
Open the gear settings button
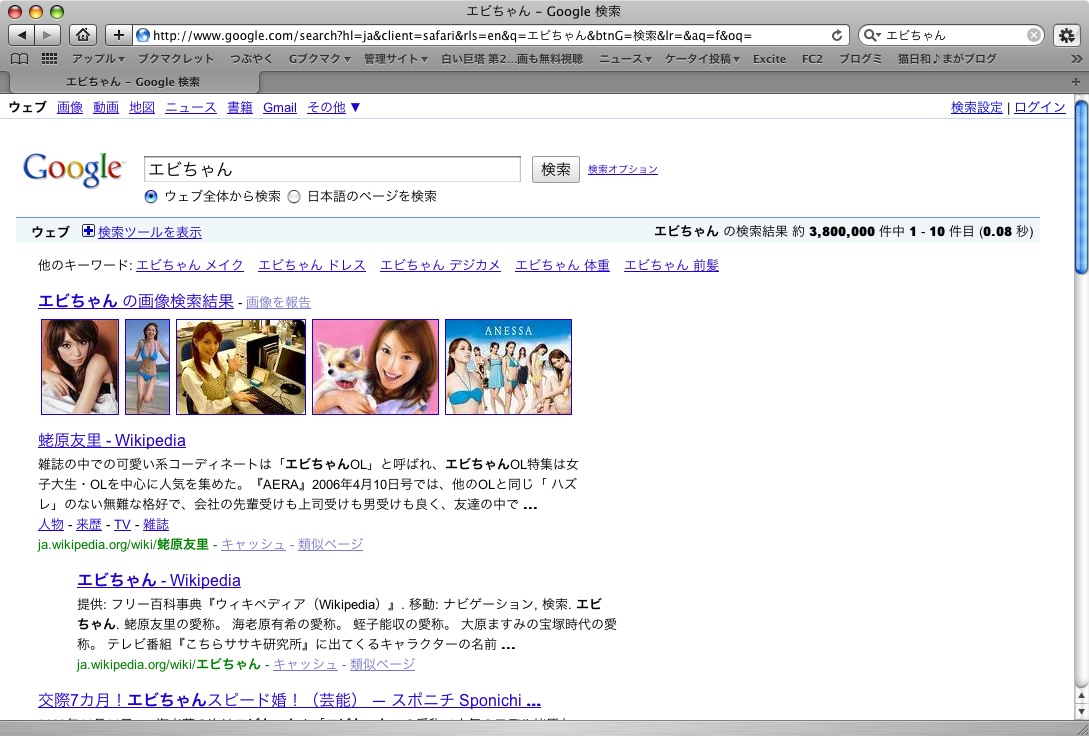pos(1067,35)
